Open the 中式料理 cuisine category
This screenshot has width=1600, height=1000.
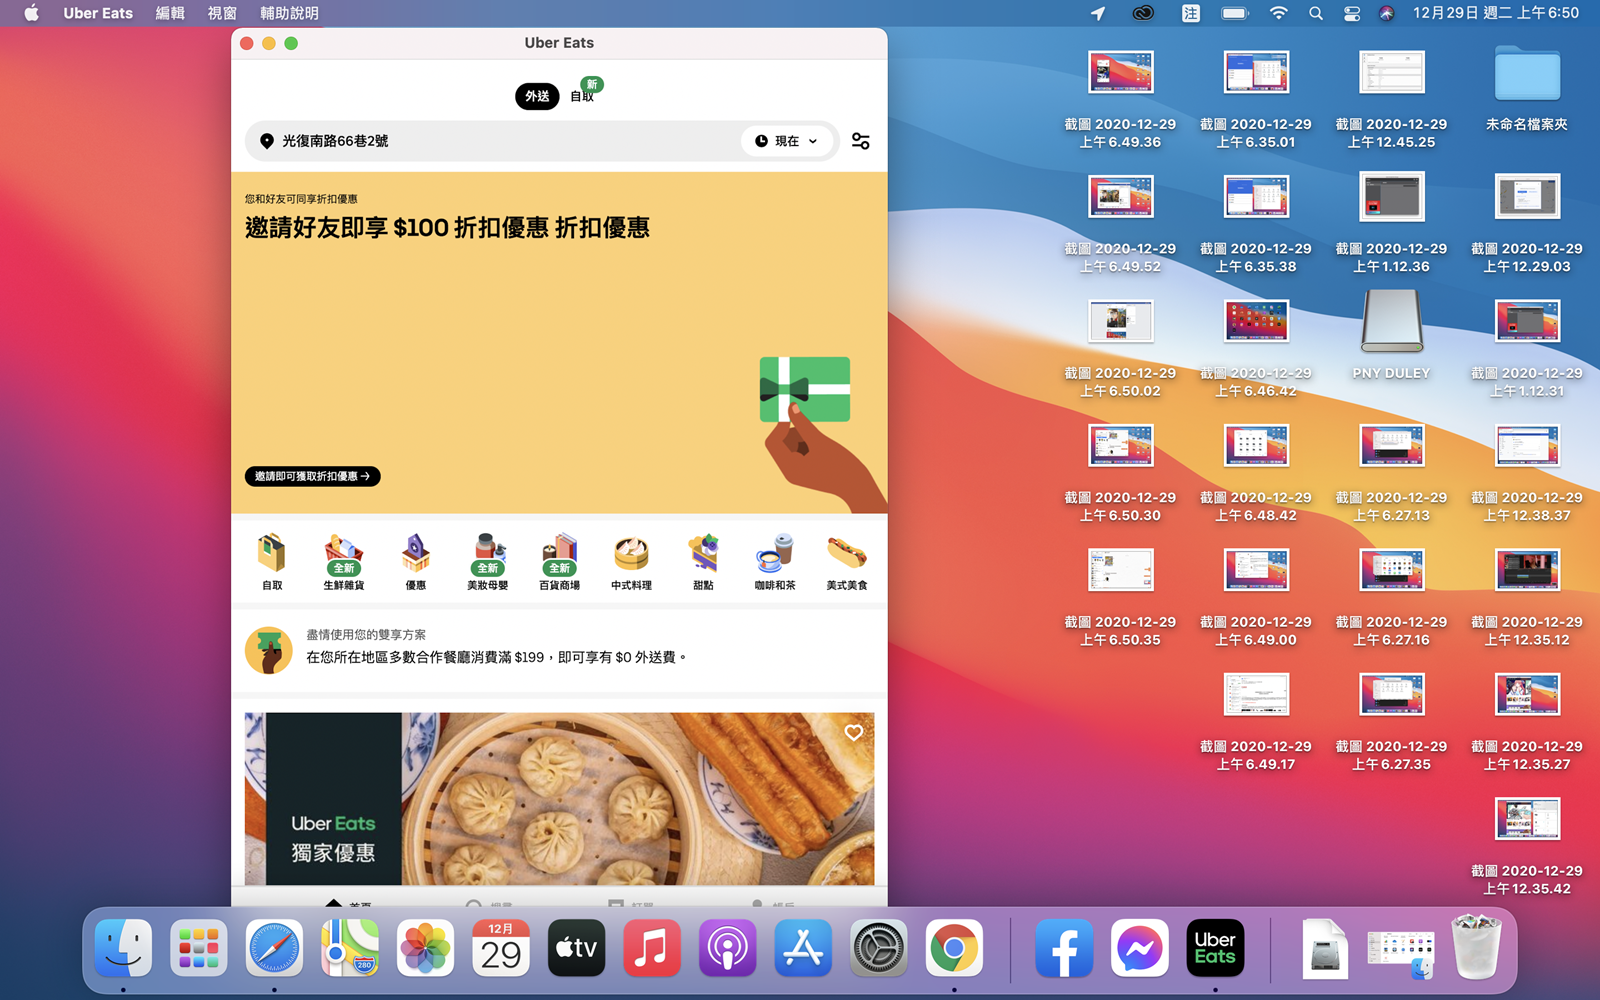click(630, 560)
